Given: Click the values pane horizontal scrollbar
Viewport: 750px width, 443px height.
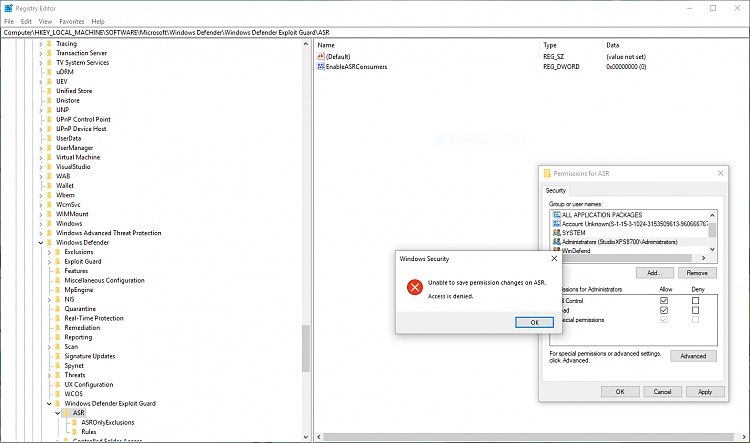Looking at the screenshot, I should tap(529, 437).
